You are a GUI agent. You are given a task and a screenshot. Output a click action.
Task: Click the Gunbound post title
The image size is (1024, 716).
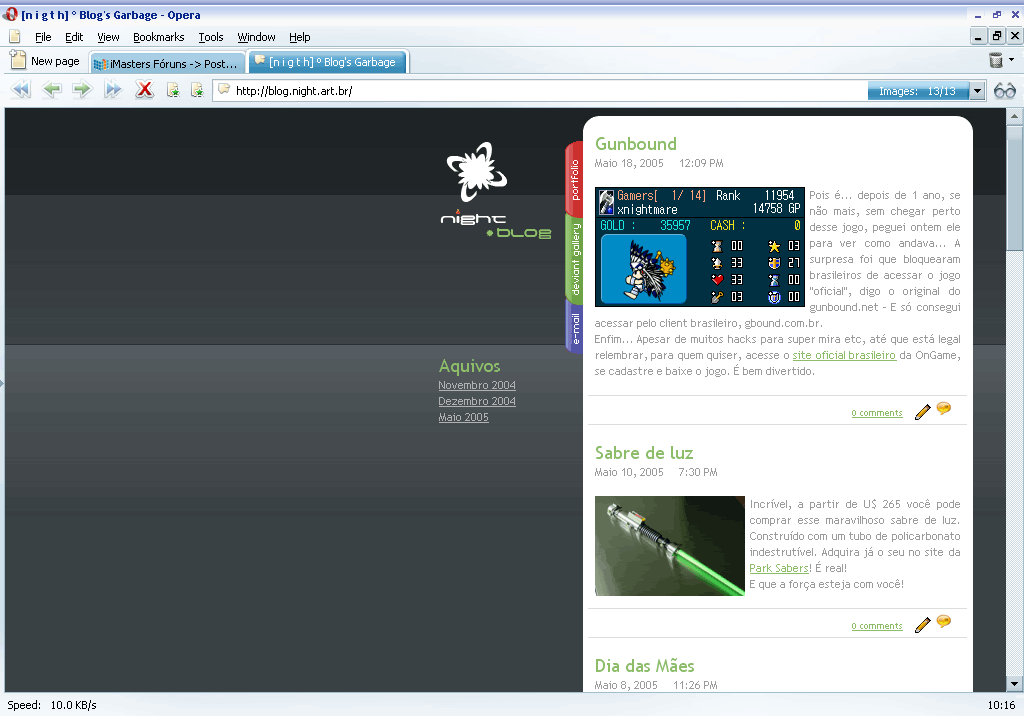[635, 144]
